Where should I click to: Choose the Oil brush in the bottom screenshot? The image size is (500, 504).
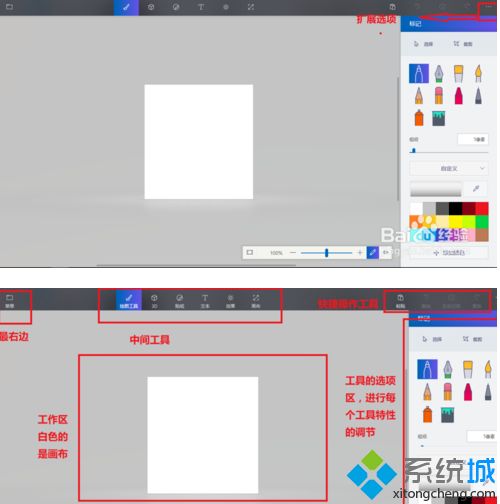[x=468, y=369]
